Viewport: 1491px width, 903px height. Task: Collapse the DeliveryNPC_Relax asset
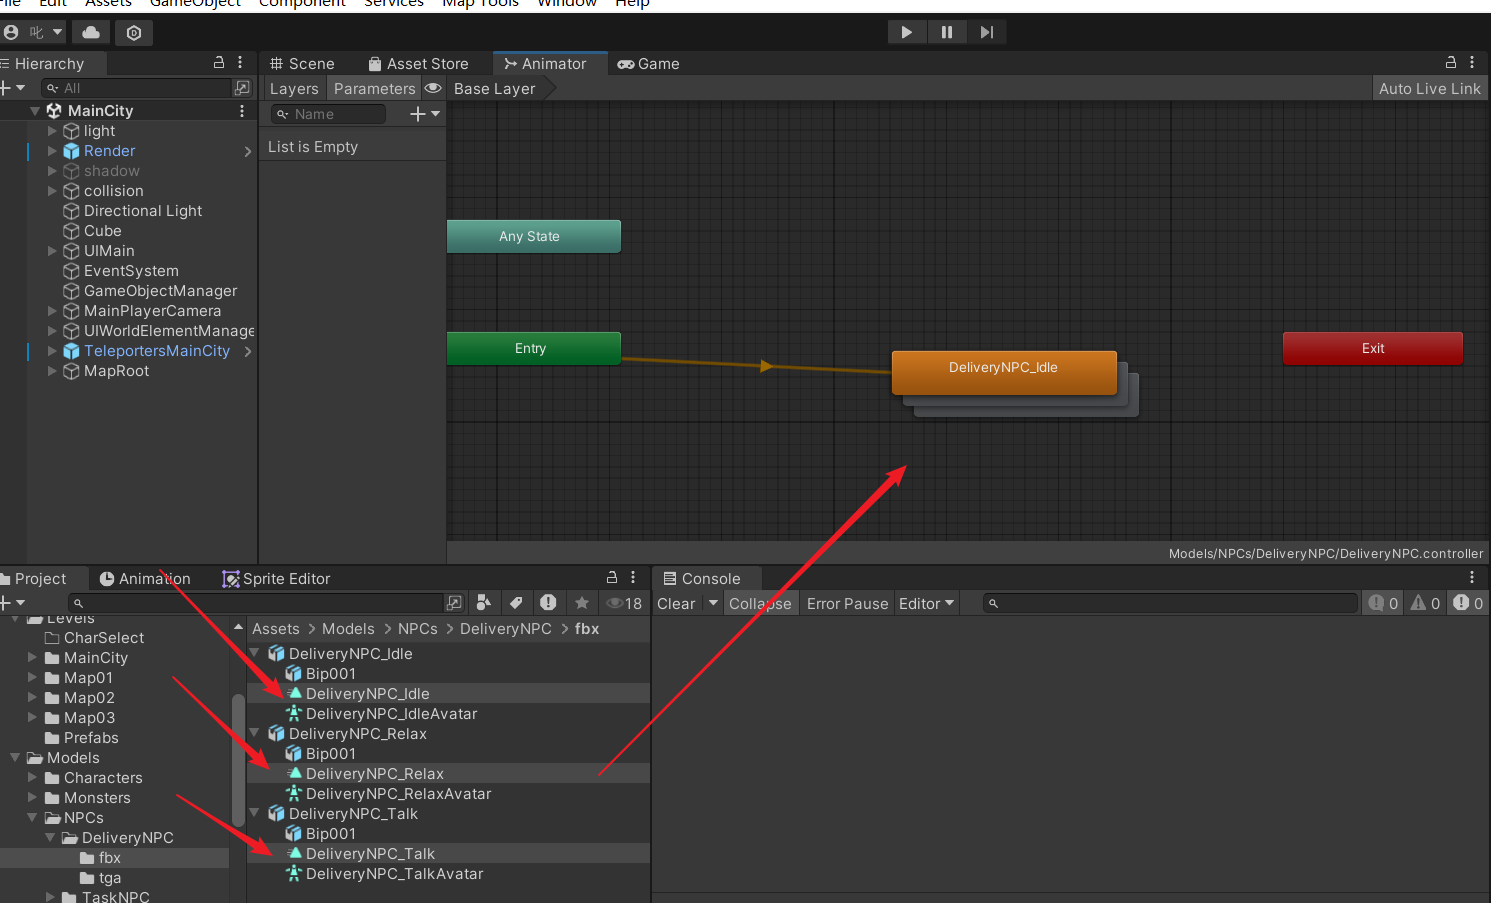(x=255, y=733)
